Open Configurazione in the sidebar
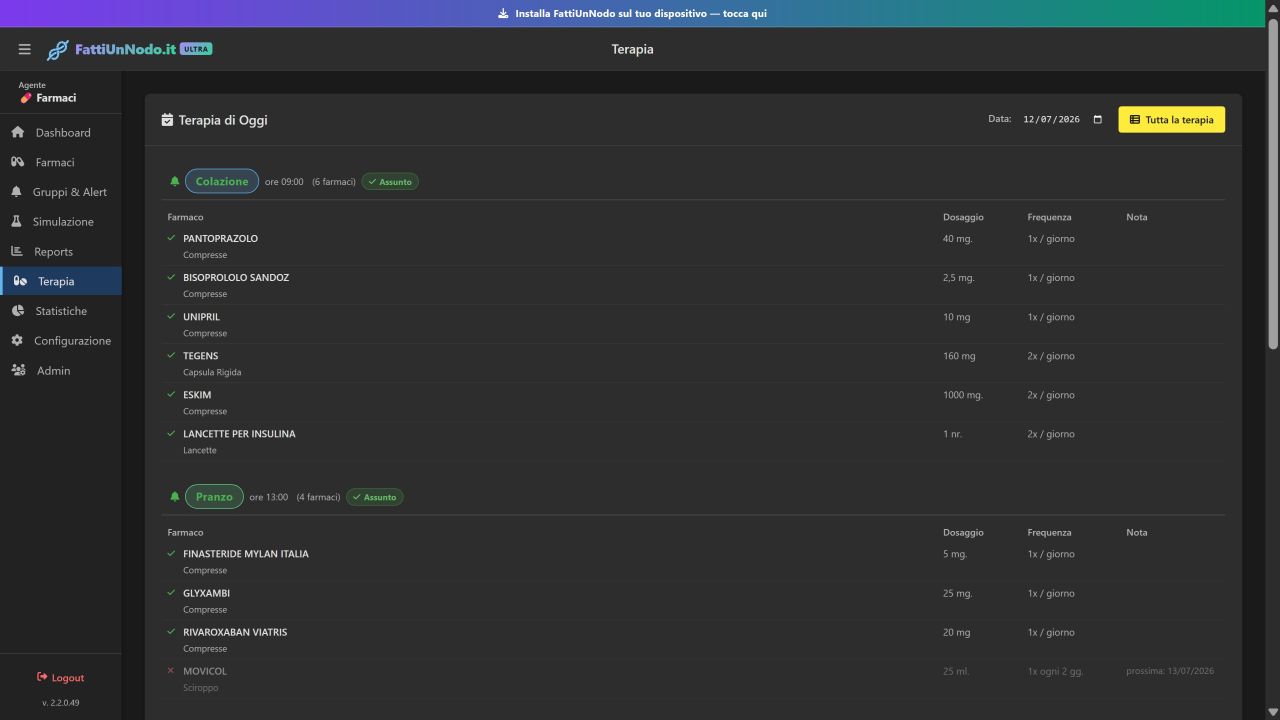The width and height of the screenshot is (1280, 720). pyautogui.click(x=61, y=341)
